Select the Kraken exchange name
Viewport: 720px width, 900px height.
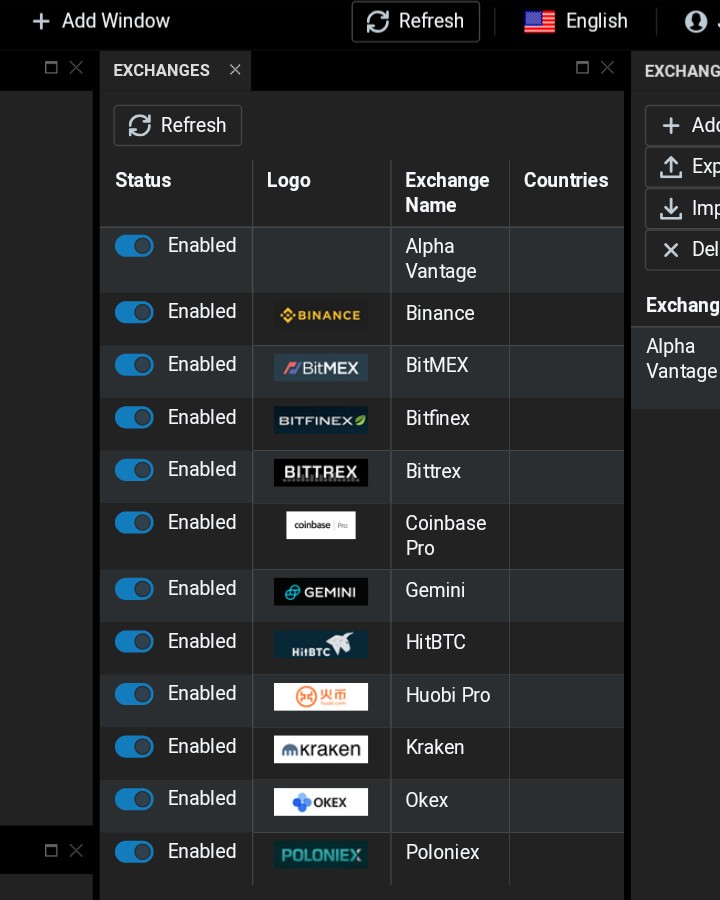[x=435, y=747]
